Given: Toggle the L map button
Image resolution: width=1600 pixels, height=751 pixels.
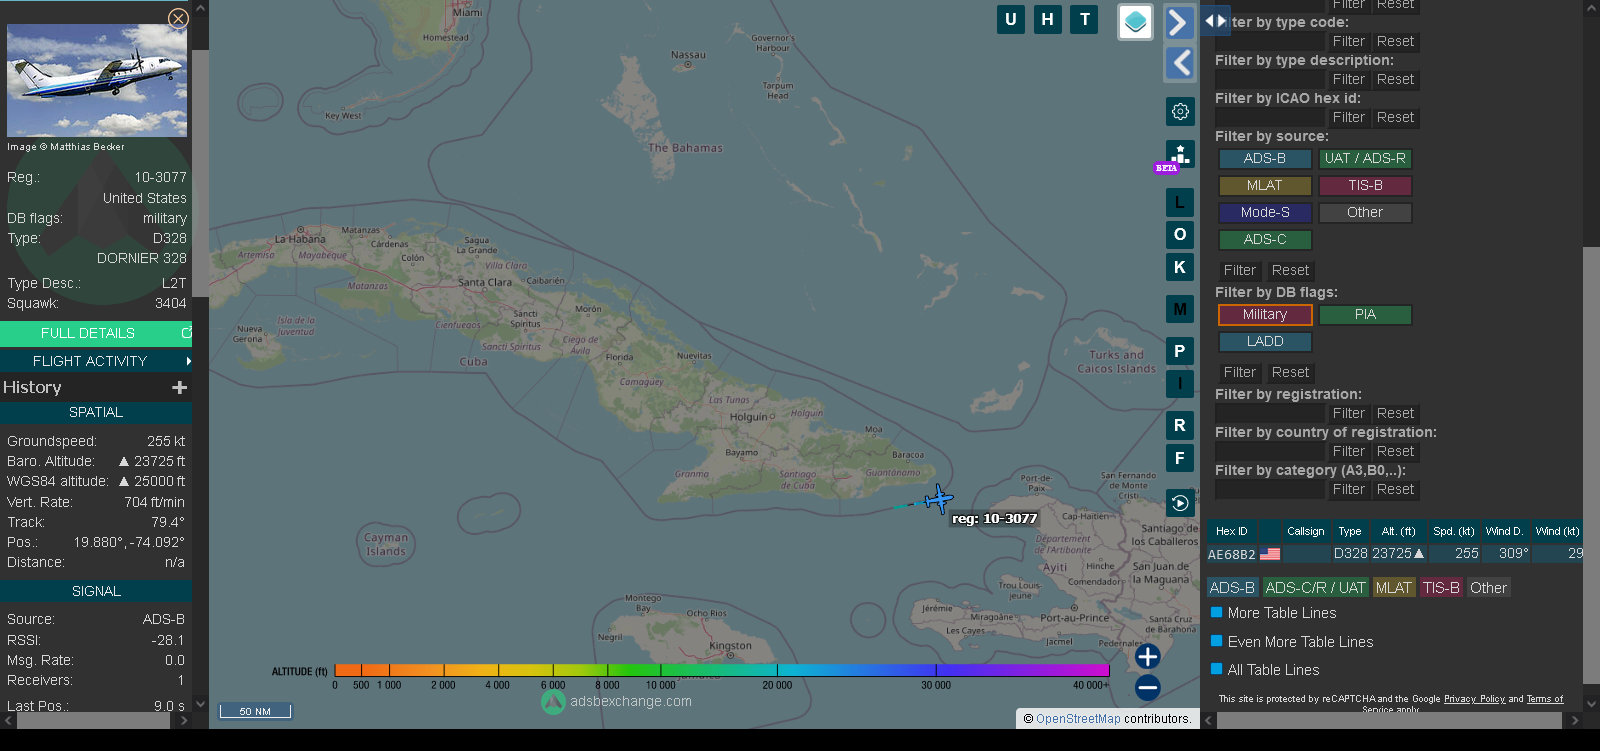Looking at the screenshot, I should click(1180, 202).
